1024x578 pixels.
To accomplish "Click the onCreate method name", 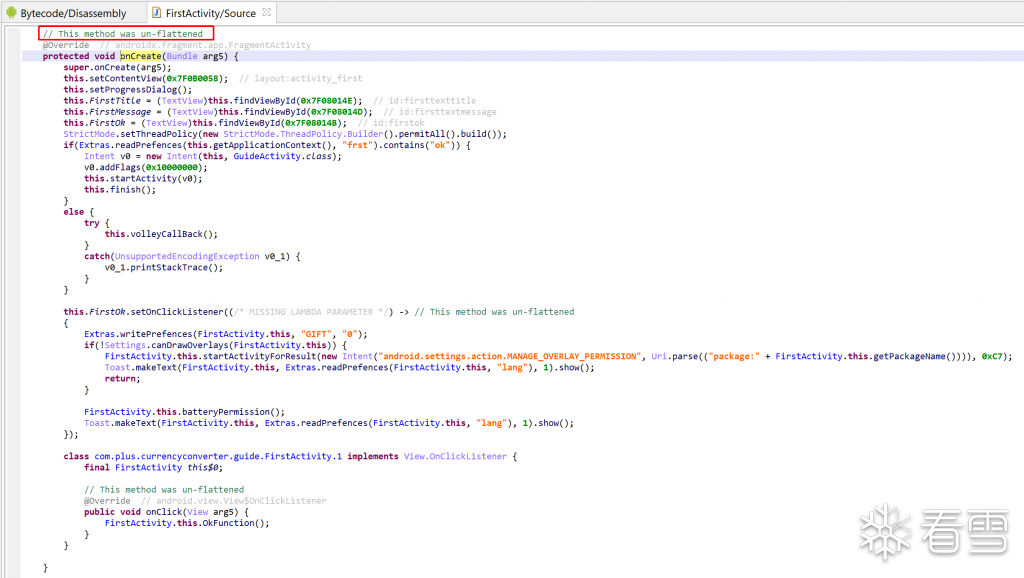I will point(140,56).
